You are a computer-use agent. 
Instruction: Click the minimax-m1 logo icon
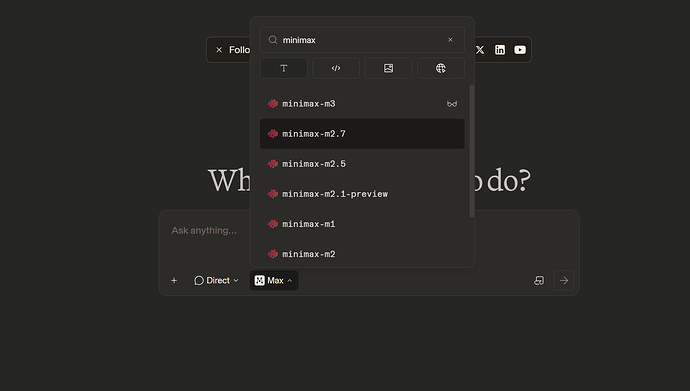(x=273, y=224)
